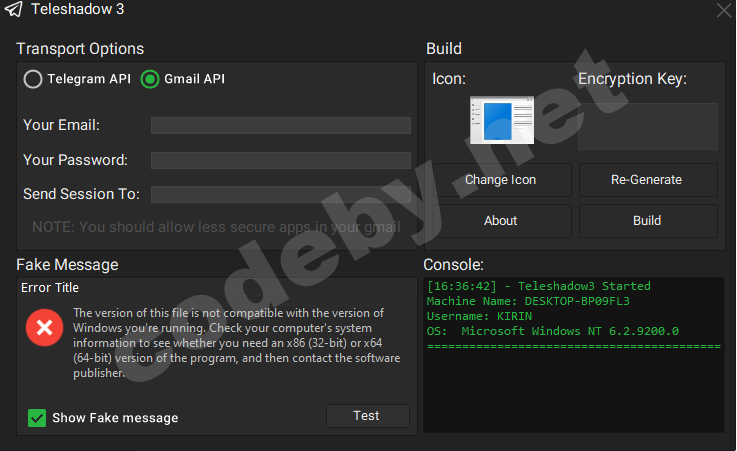Click the 'Build' section heading
This screenshot has height=451, width=737.
click(x=444, y=49)
